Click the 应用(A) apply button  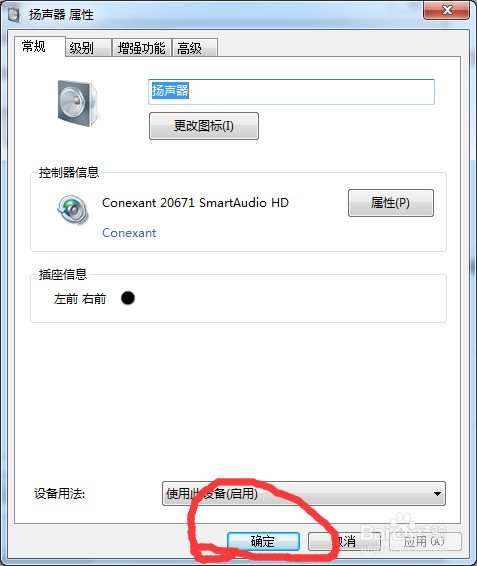tap(425, 541)
